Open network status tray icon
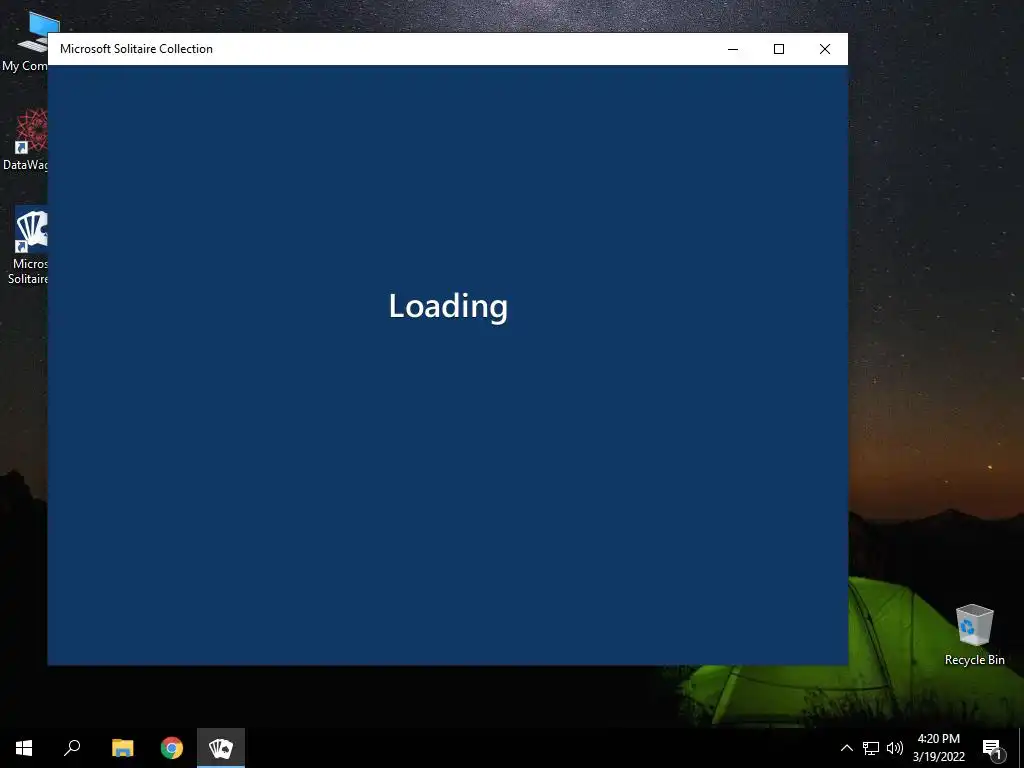The height and width of the screenshot is (768, 1024). point(871,748)
